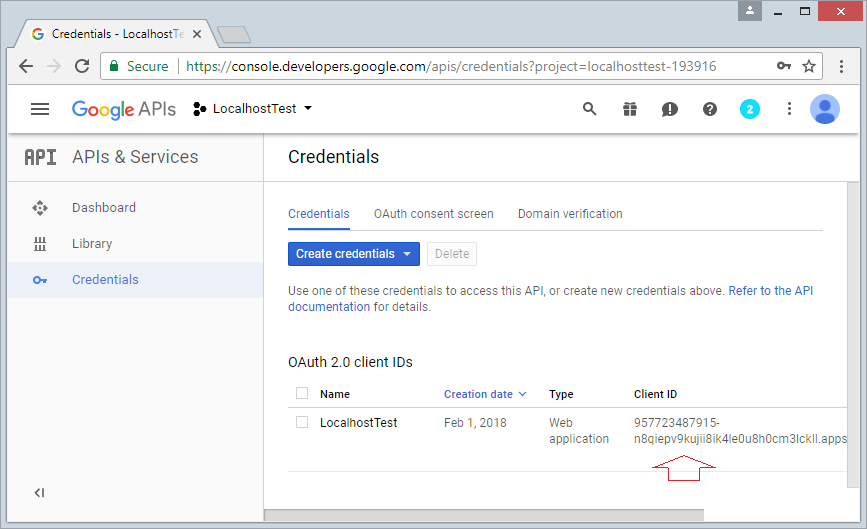Tick the LocalhostTest row checkbox

302,422
